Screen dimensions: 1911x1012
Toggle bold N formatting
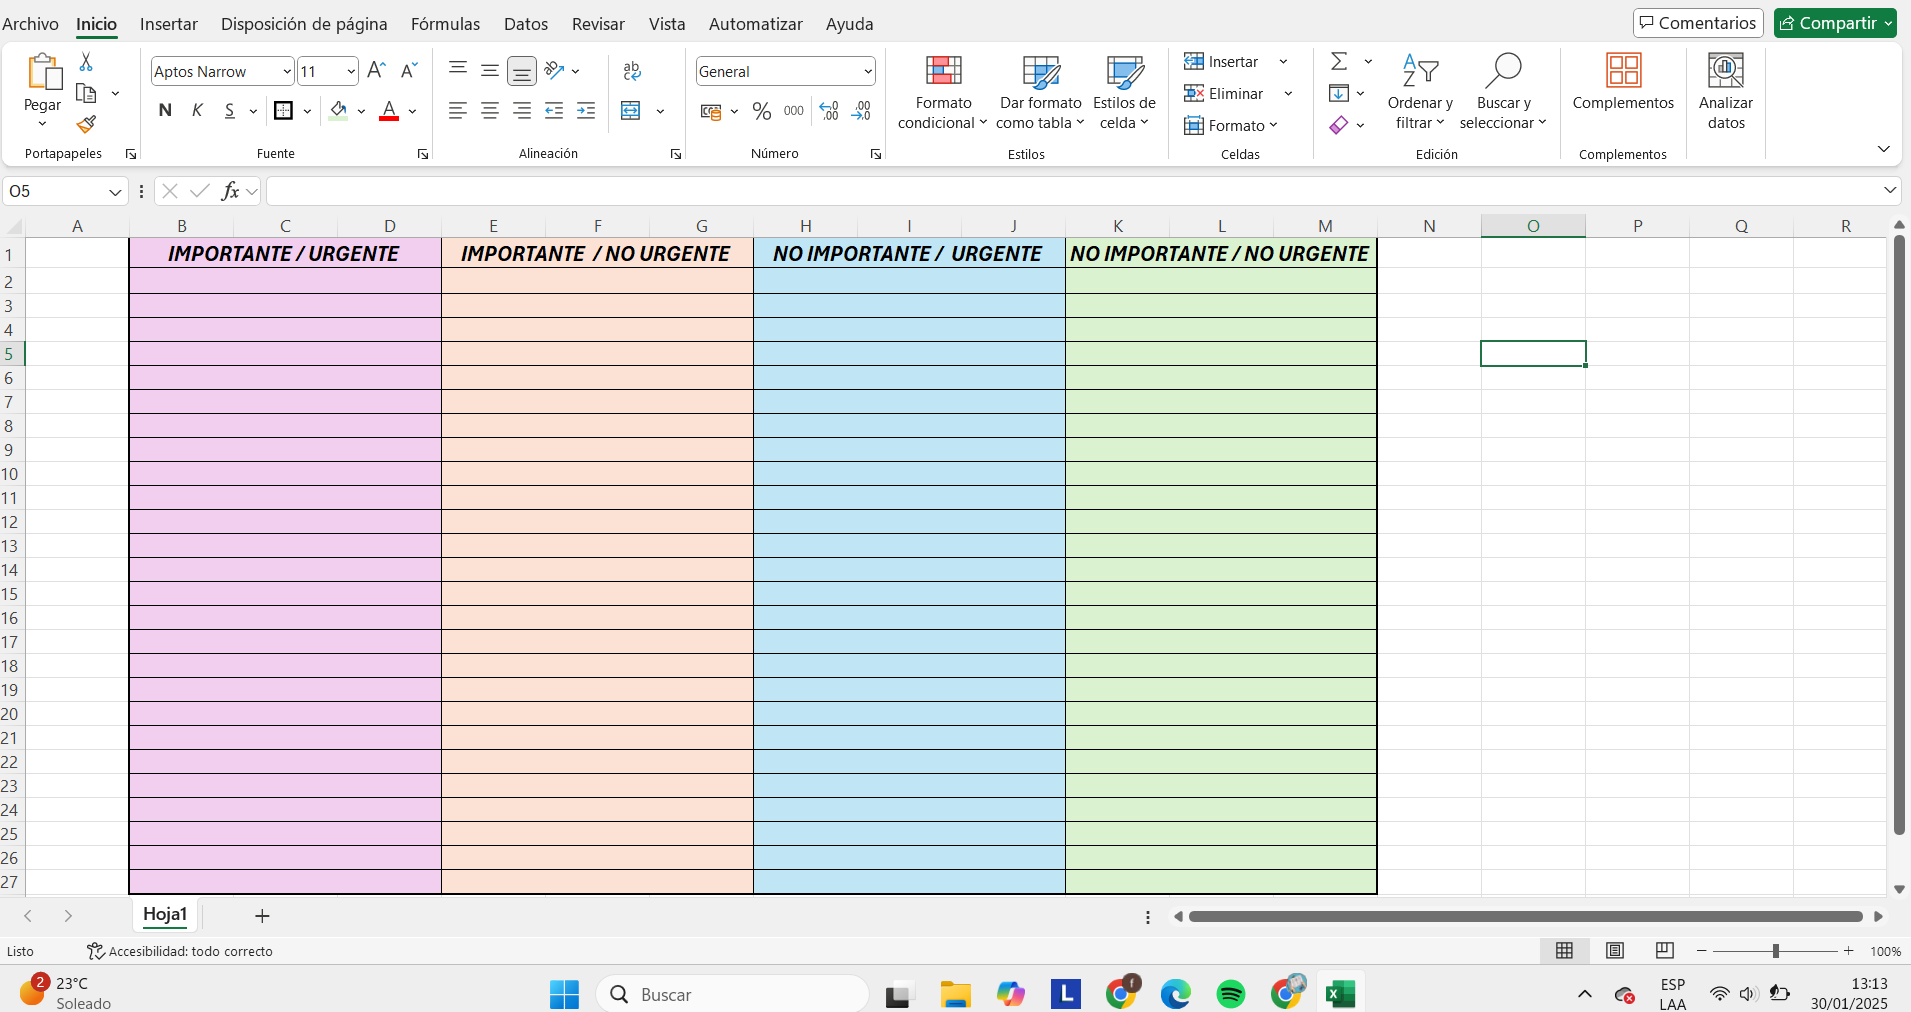(x=165, y=110)
